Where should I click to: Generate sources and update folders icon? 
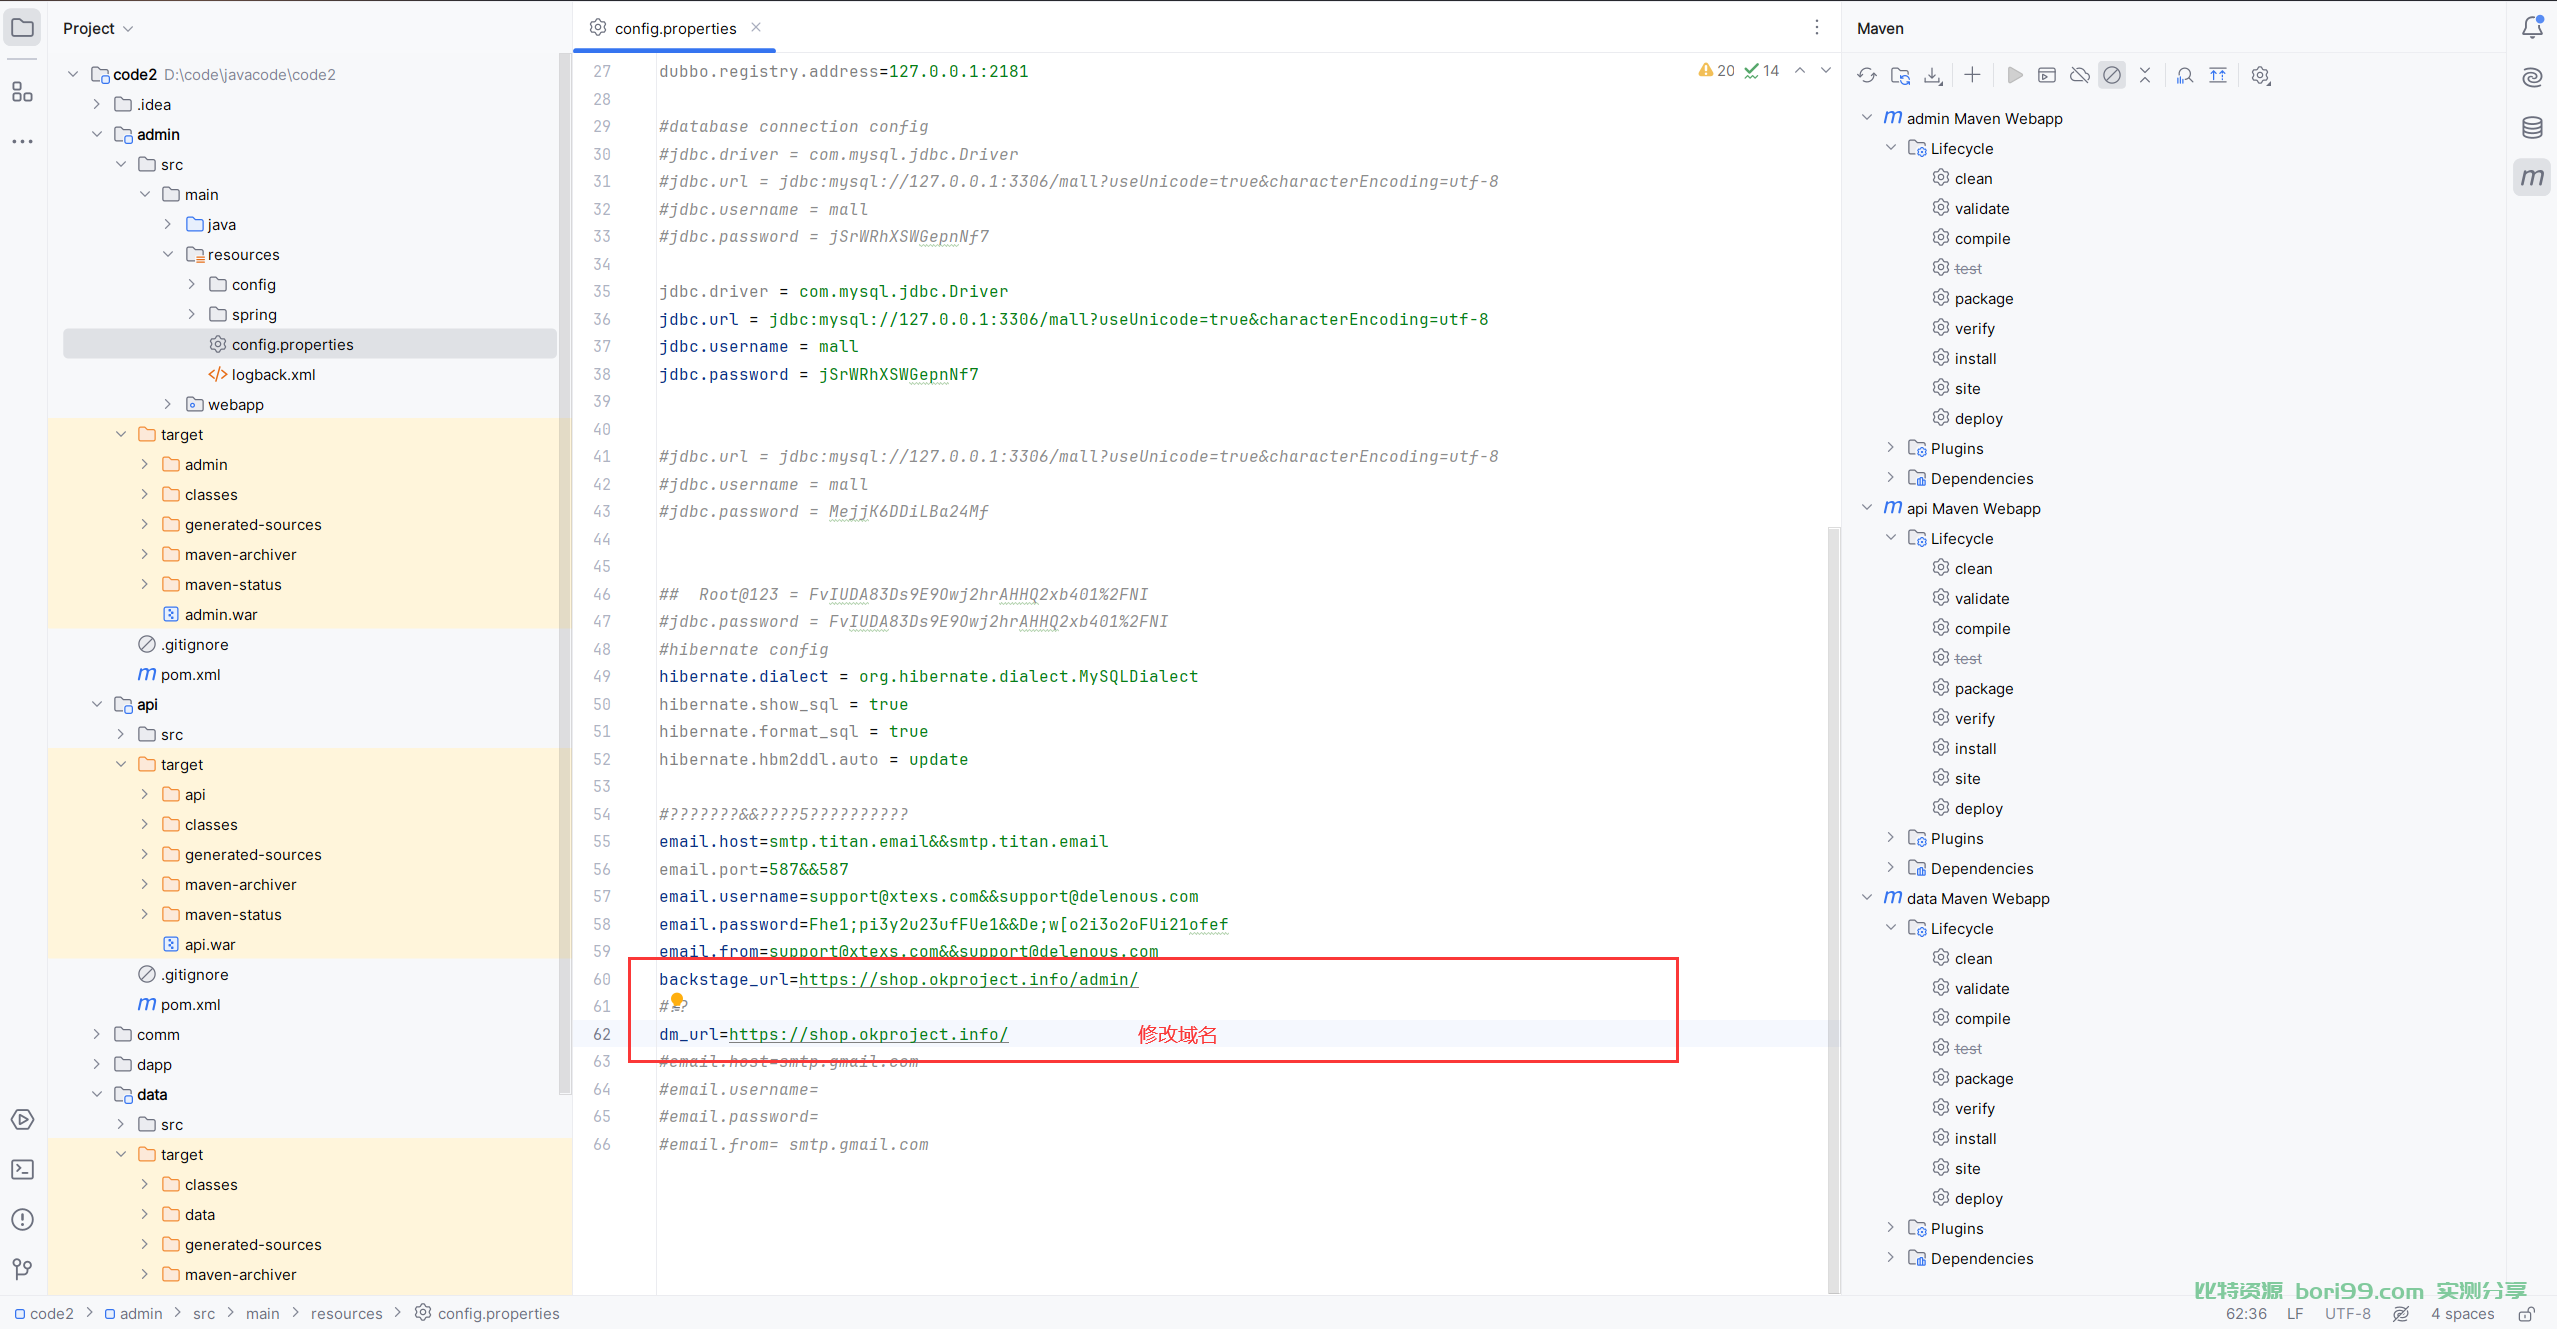(x=1900, y=76)
